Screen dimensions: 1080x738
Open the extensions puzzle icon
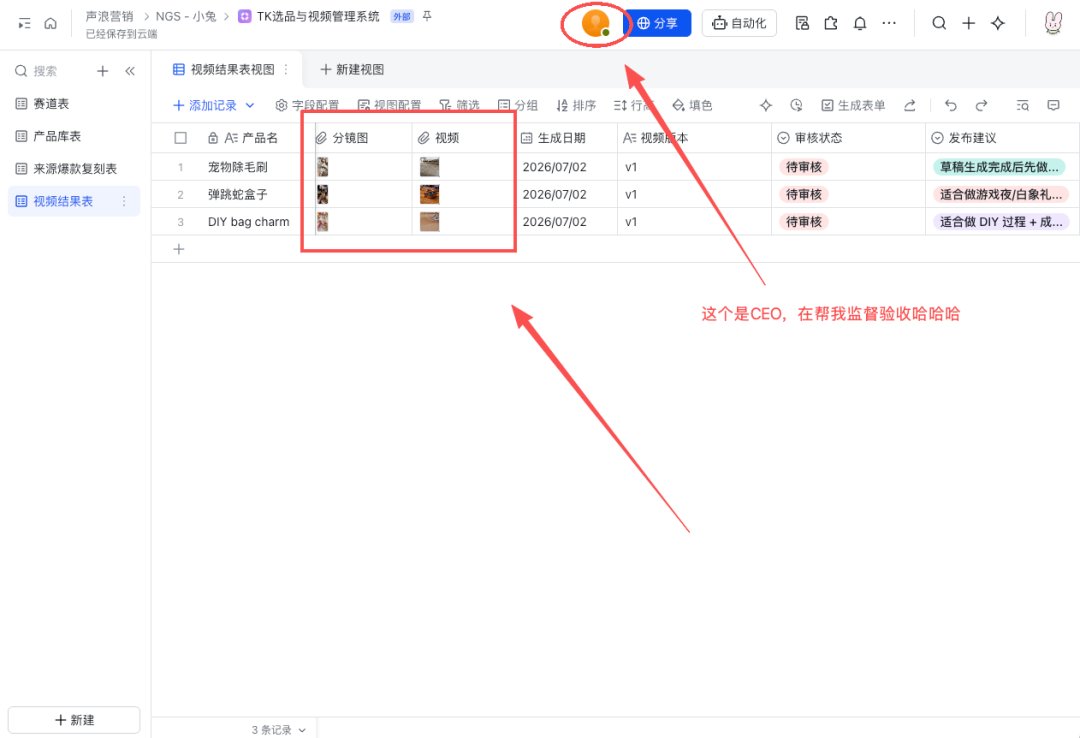[831, 23]
